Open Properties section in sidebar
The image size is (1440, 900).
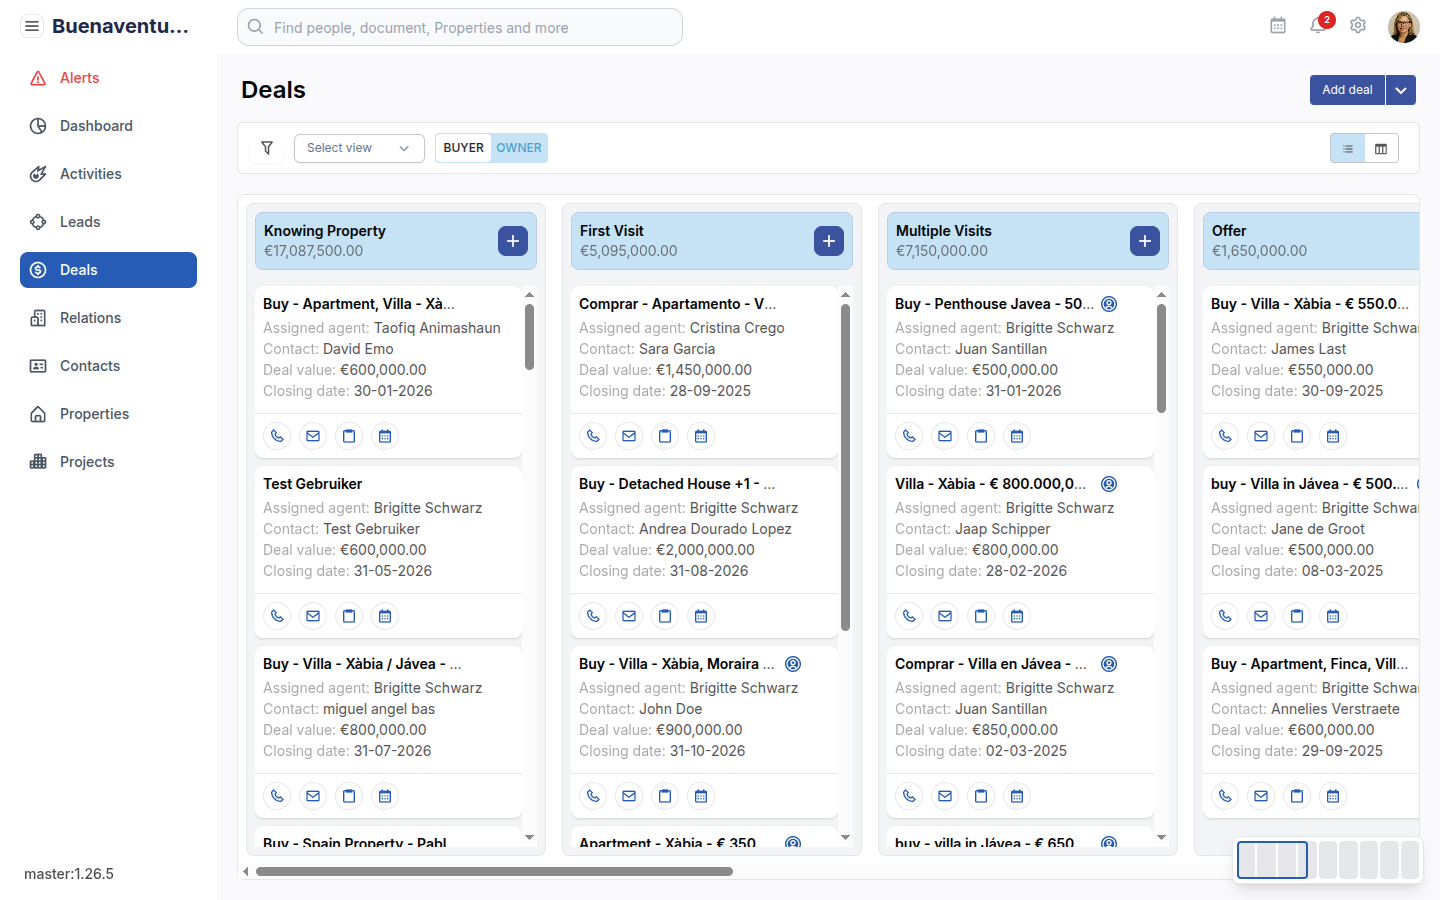click(108, 414)
